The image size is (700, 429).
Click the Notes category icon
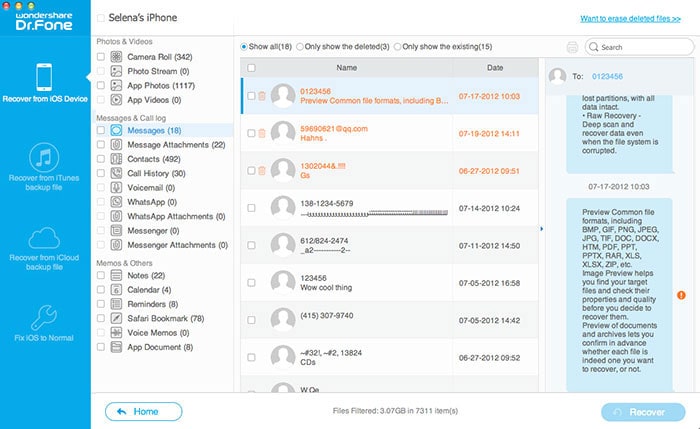click(x=116, y=275)
